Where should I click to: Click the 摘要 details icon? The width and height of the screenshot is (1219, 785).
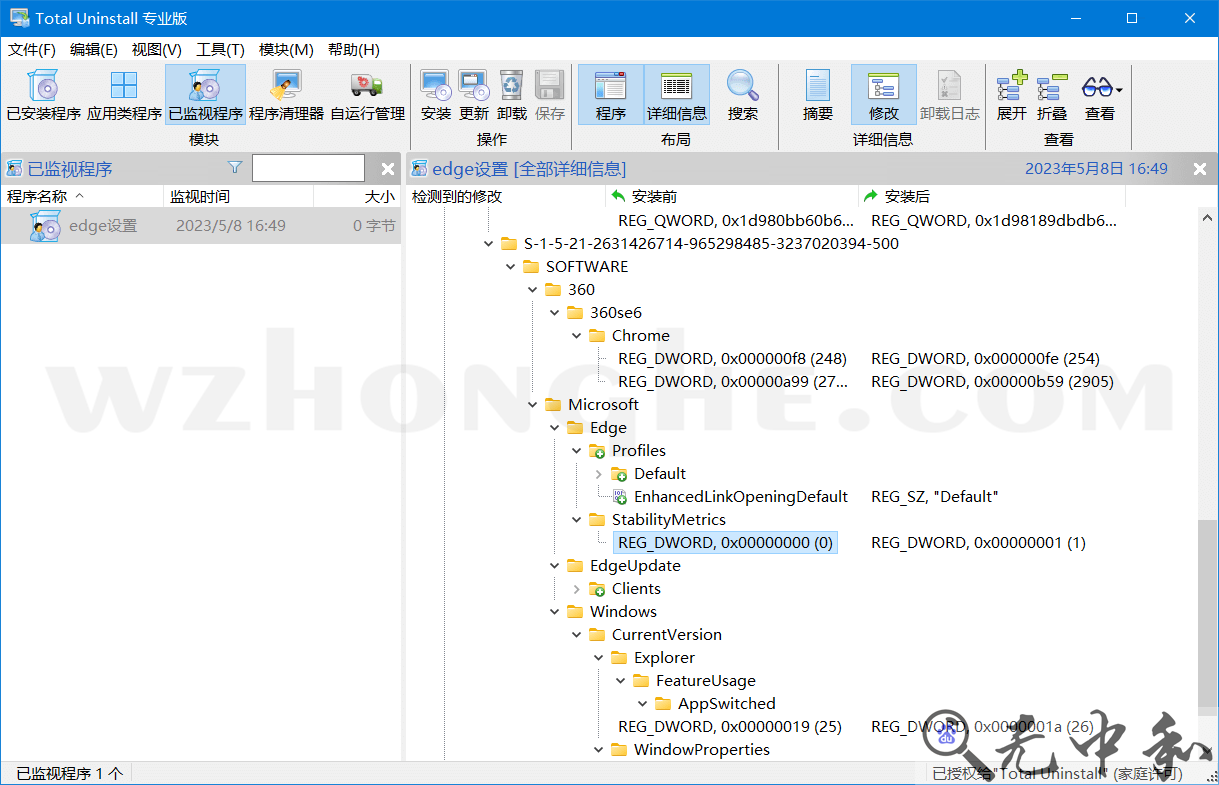coord(817,94)
